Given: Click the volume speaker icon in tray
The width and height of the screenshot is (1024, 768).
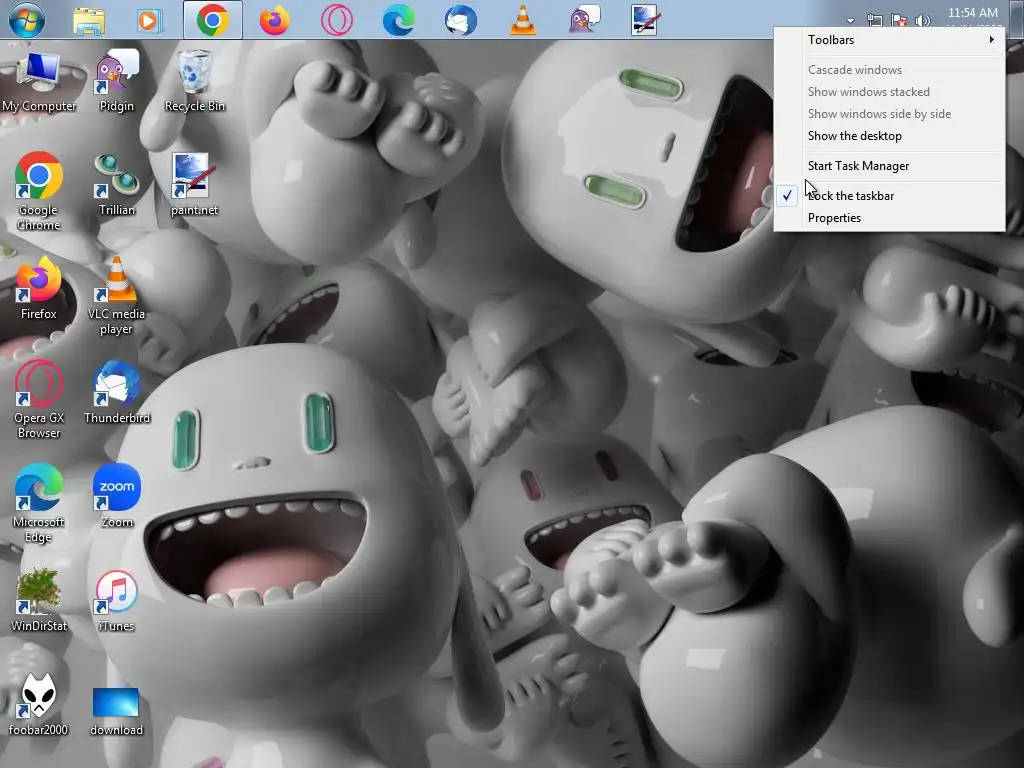Looking at the screenshot, I should (922, 21).
